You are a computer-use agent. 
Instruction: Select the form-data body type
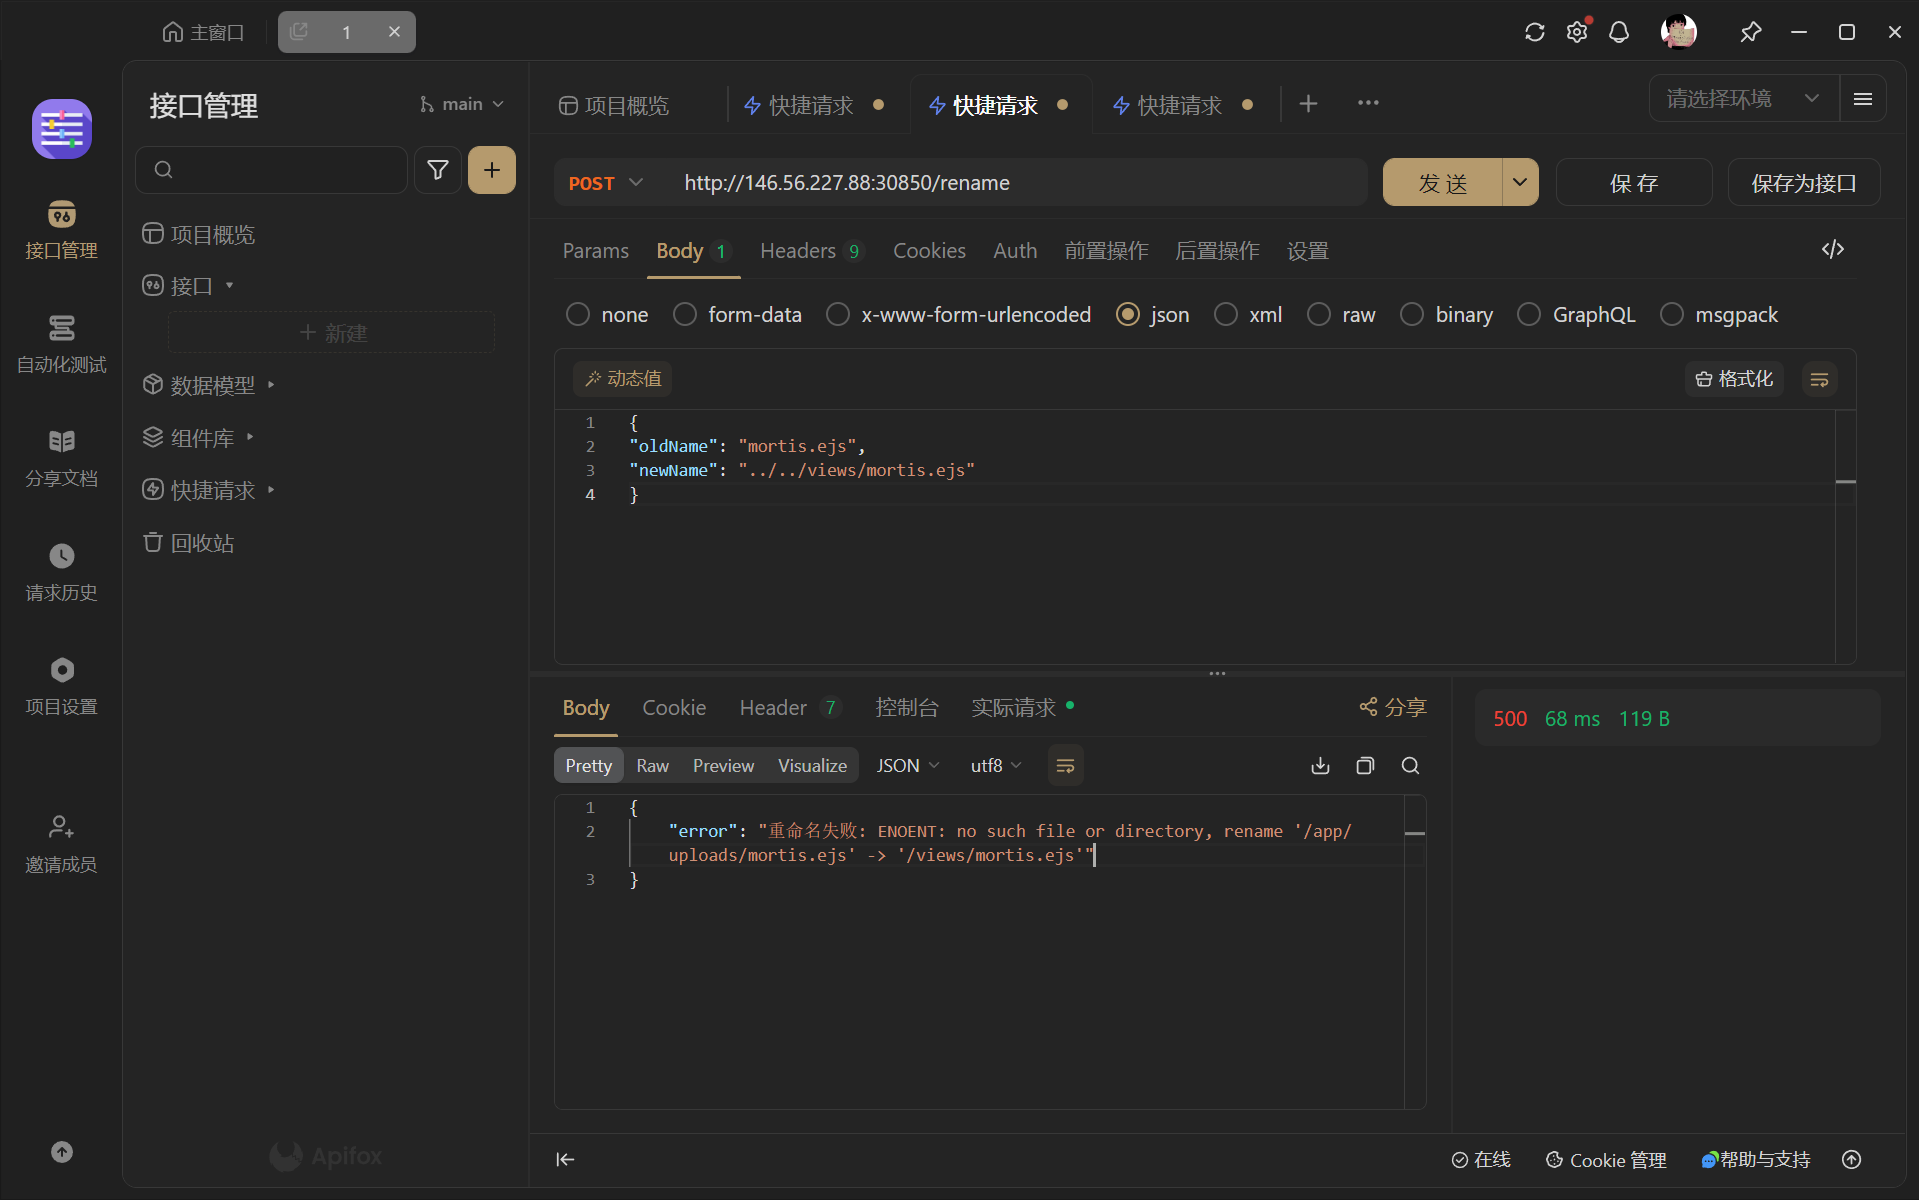click(737, 315)
